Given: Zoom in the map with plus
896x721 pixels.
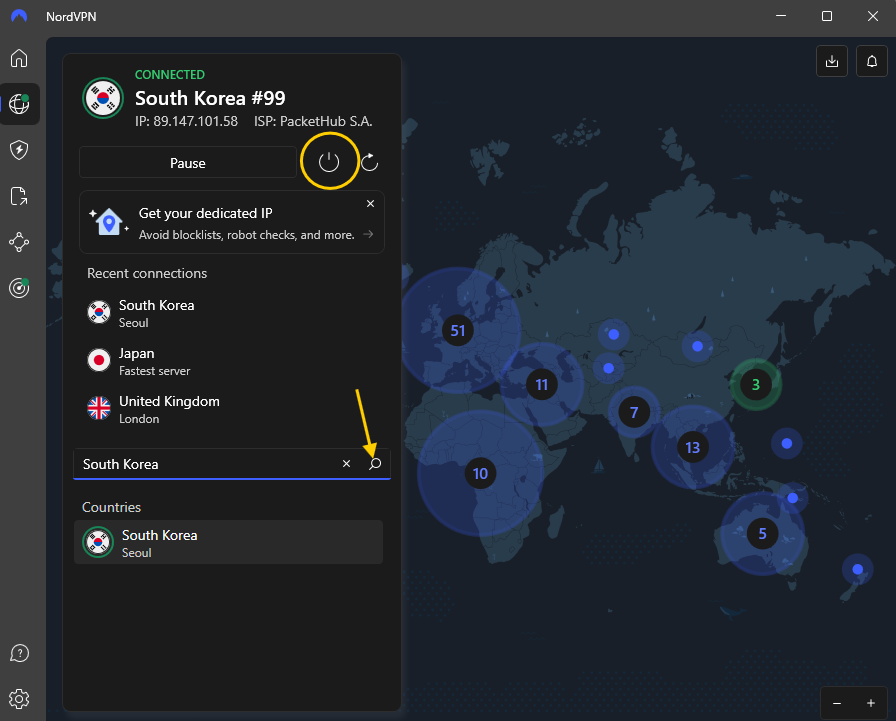Looking at the screenshot, I should click(x=871, y=703).
